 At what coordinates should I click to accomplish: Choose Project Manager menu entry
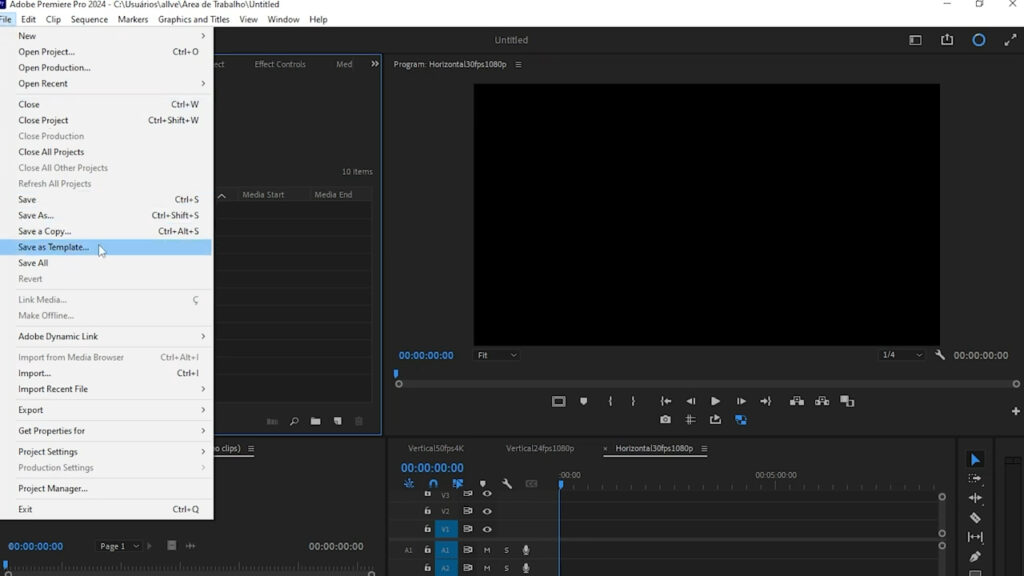coord(106,488)
